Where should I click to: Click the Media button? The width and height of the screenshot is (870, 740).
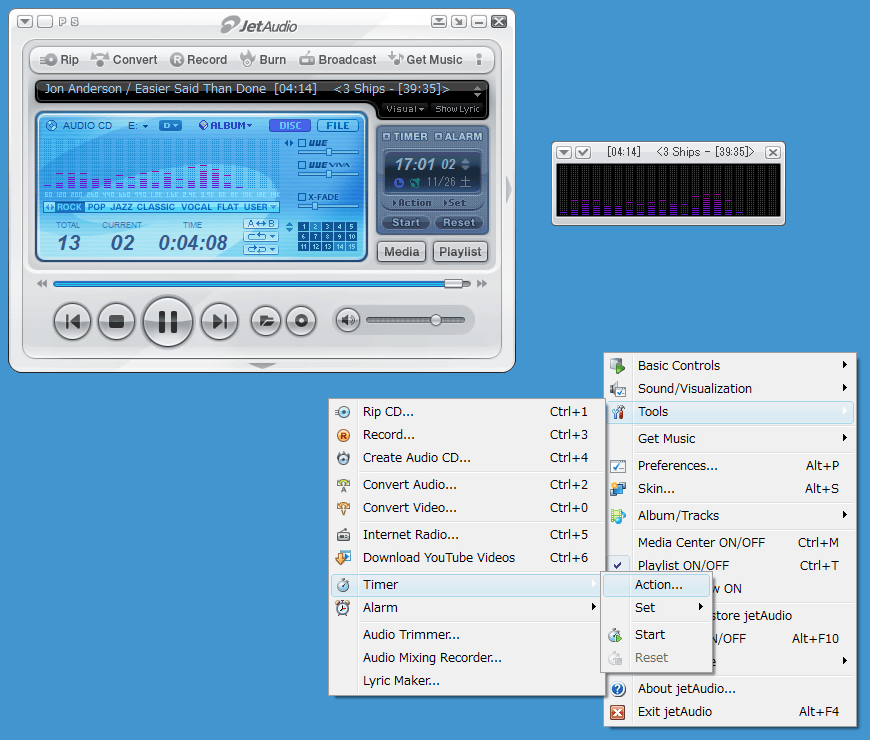402,252
